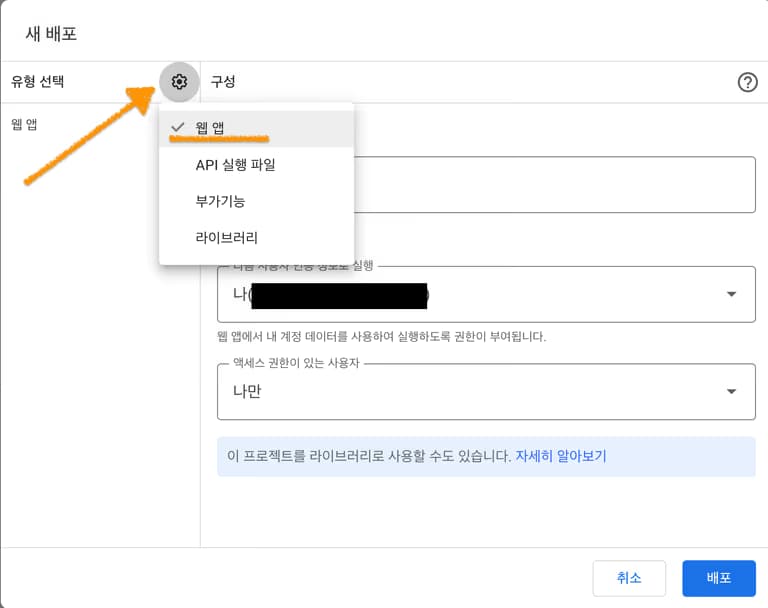Click the arrow on the execute-as dropdown
The width and height of the screenshot is (768, 608).
pos(731,294)
